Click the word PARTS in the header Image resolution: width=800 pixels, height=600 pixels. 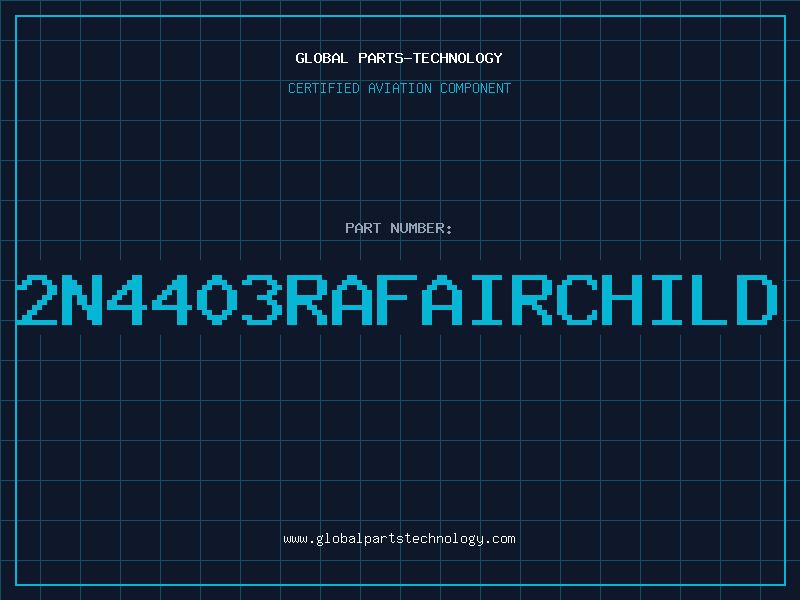click(382, 58)
